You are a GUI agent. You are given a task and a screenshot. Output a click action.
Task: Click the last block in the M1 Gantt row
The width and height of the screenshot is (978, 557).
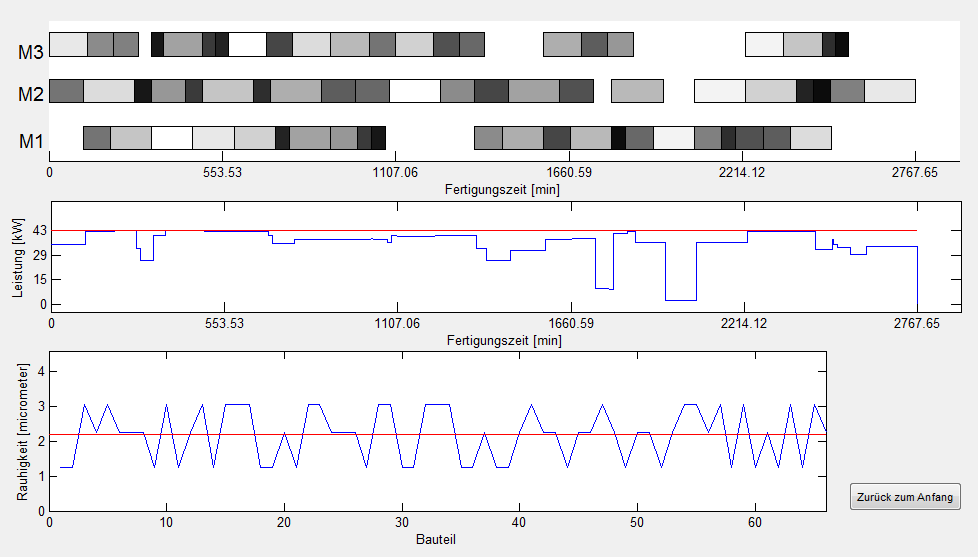(811, 138)
